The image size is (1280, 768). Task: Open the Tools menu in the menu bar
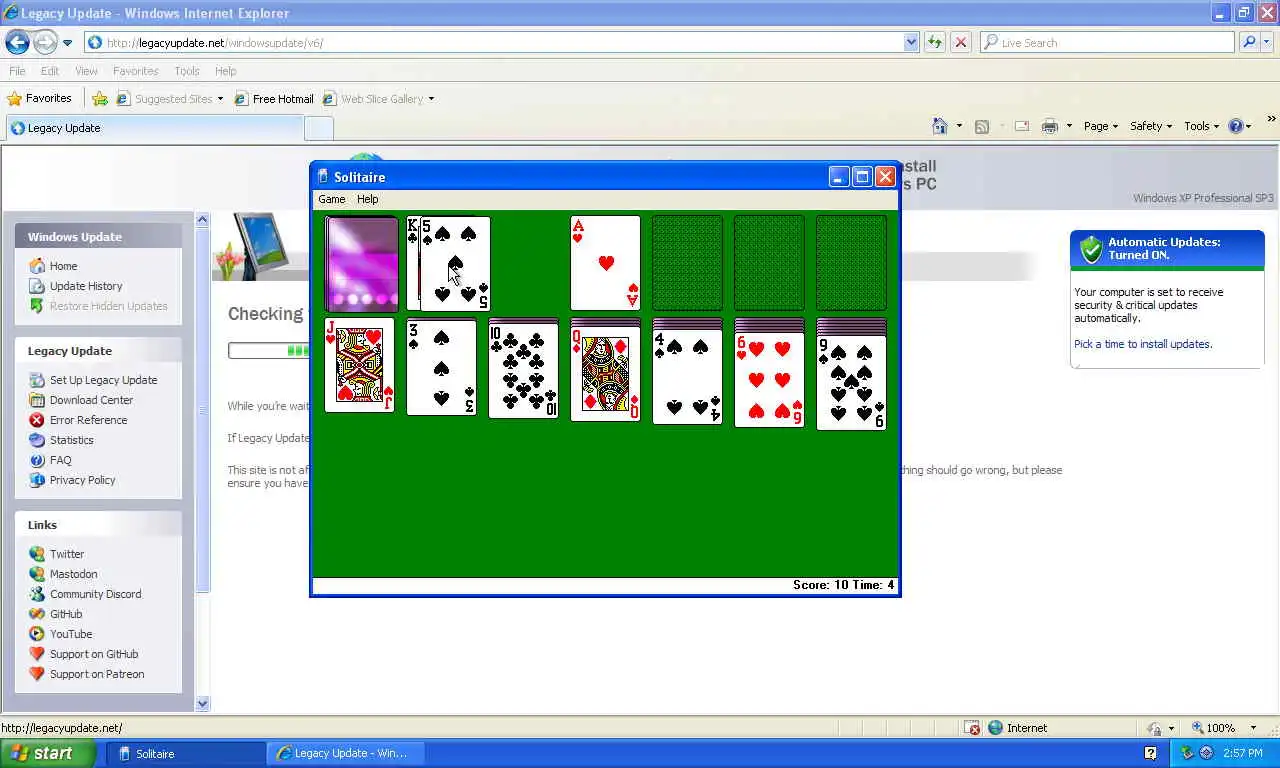coord(187,71)
